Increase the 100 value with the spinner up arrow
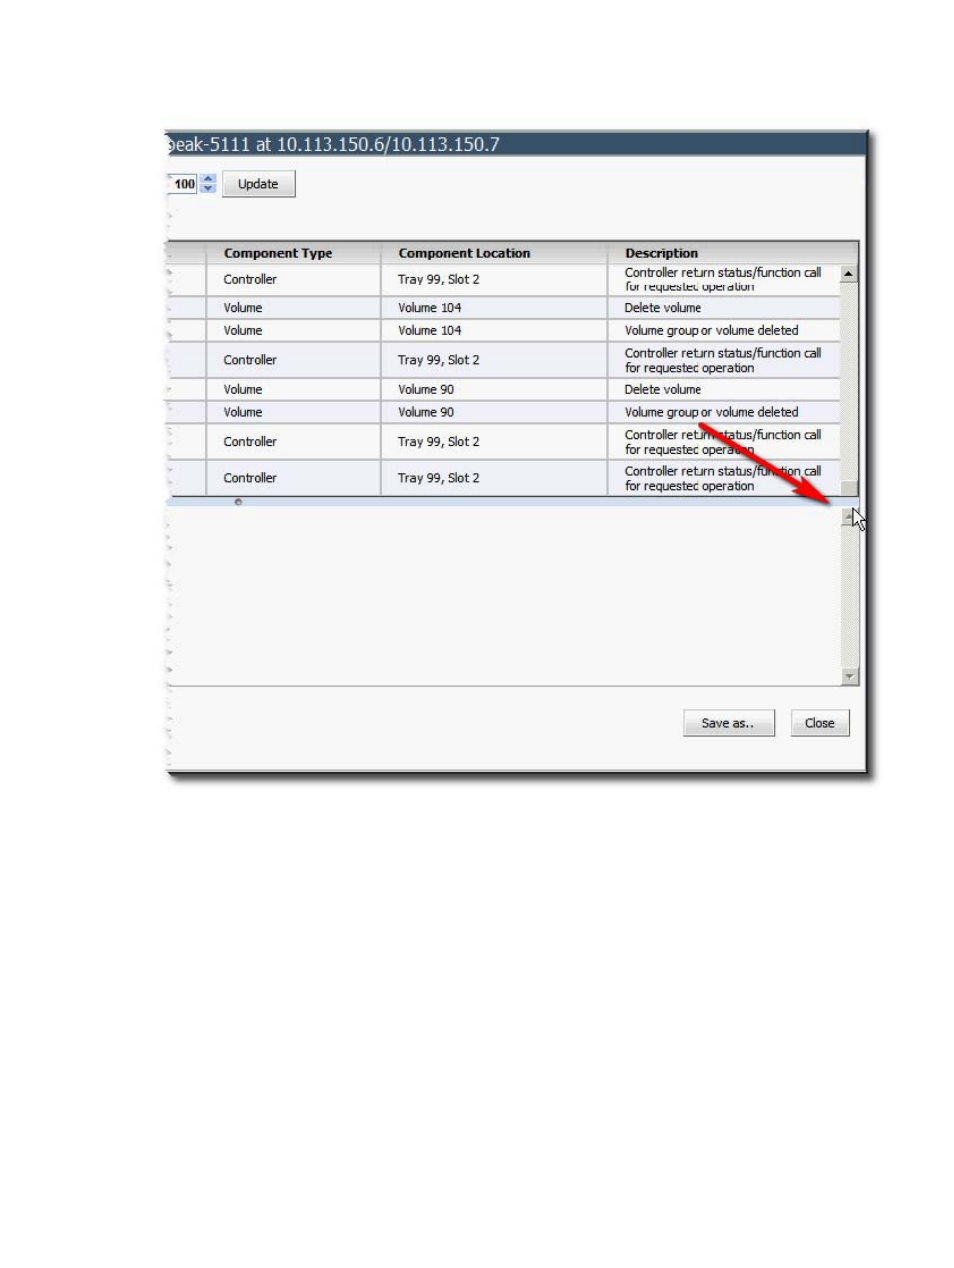 point(208,179)
